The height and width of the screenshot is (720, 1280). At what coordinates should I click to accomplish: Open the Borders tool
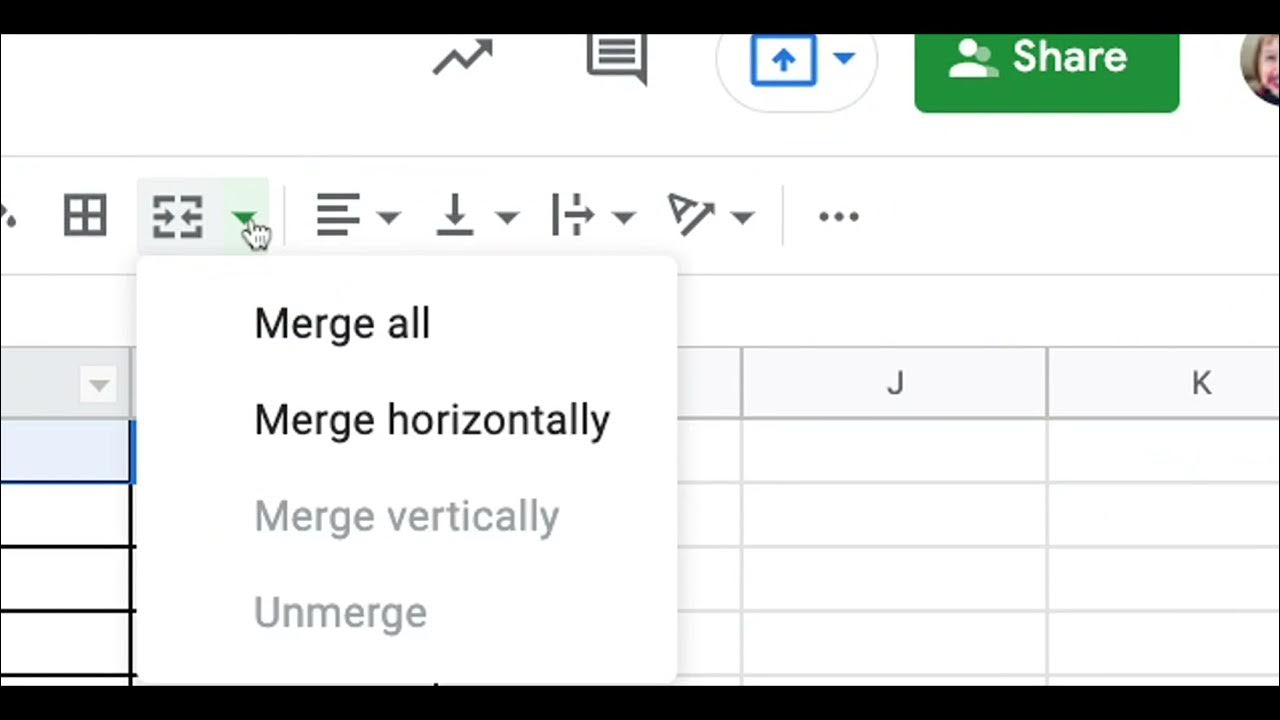[85, 216]
